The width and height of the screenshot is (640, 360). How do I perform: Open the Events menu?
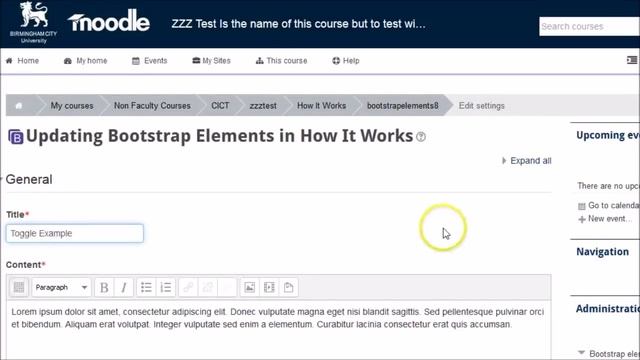tap(150, 61)
